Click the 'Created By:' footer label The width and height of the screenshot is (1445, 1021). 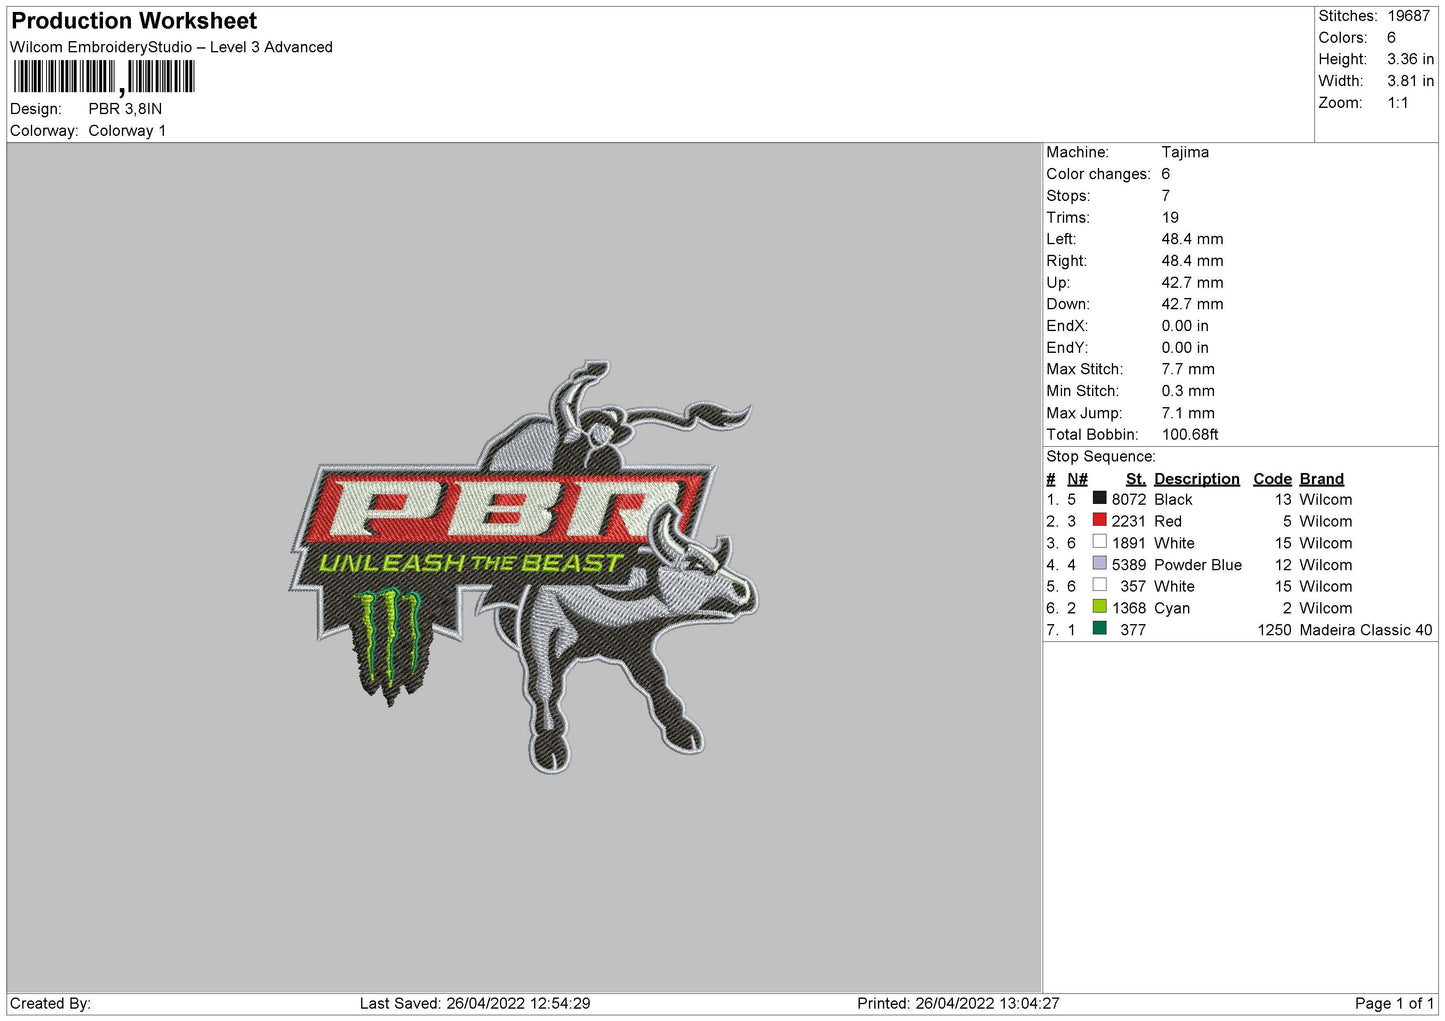pos(50,1004)
